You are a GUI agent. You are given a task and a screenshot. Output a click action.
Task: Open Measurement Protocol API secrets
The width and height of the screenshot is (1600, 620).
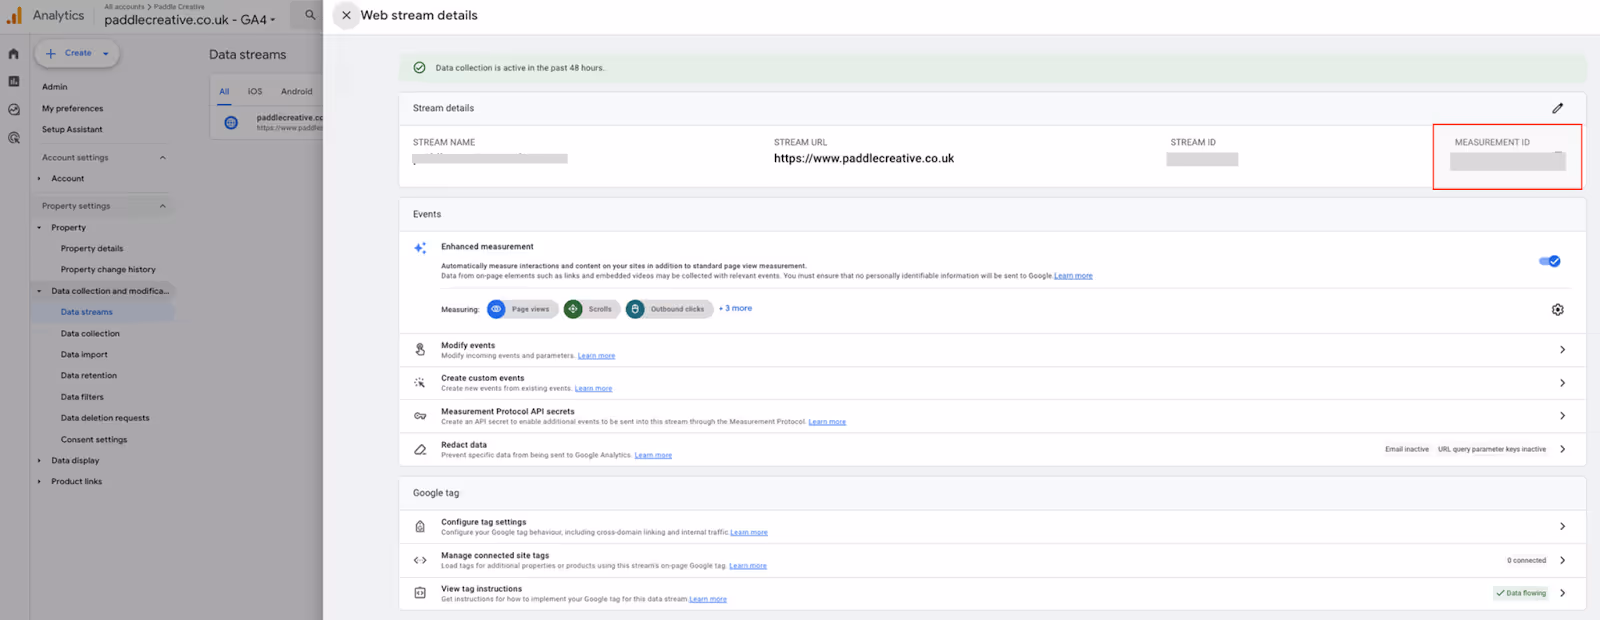(x=992, y=416)
